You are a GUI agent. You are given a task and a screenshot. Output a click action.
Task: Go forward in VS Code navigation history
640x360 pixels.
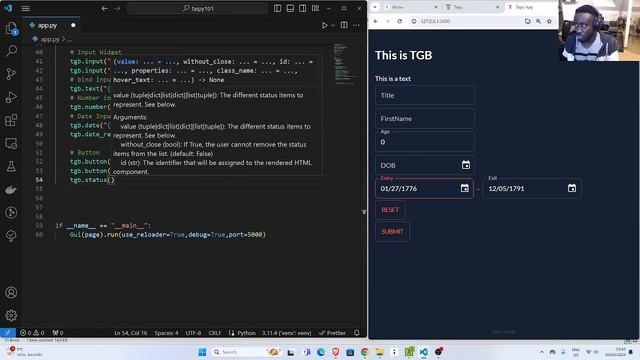pyautogui.click(x=118, y=8)
